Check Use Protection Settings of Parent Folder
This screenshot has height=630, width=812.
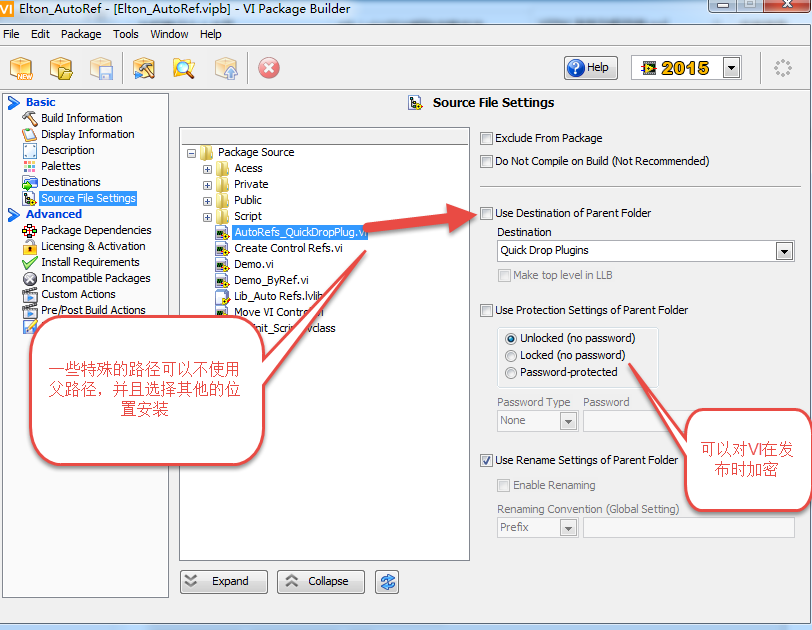(x=486, y=311)
